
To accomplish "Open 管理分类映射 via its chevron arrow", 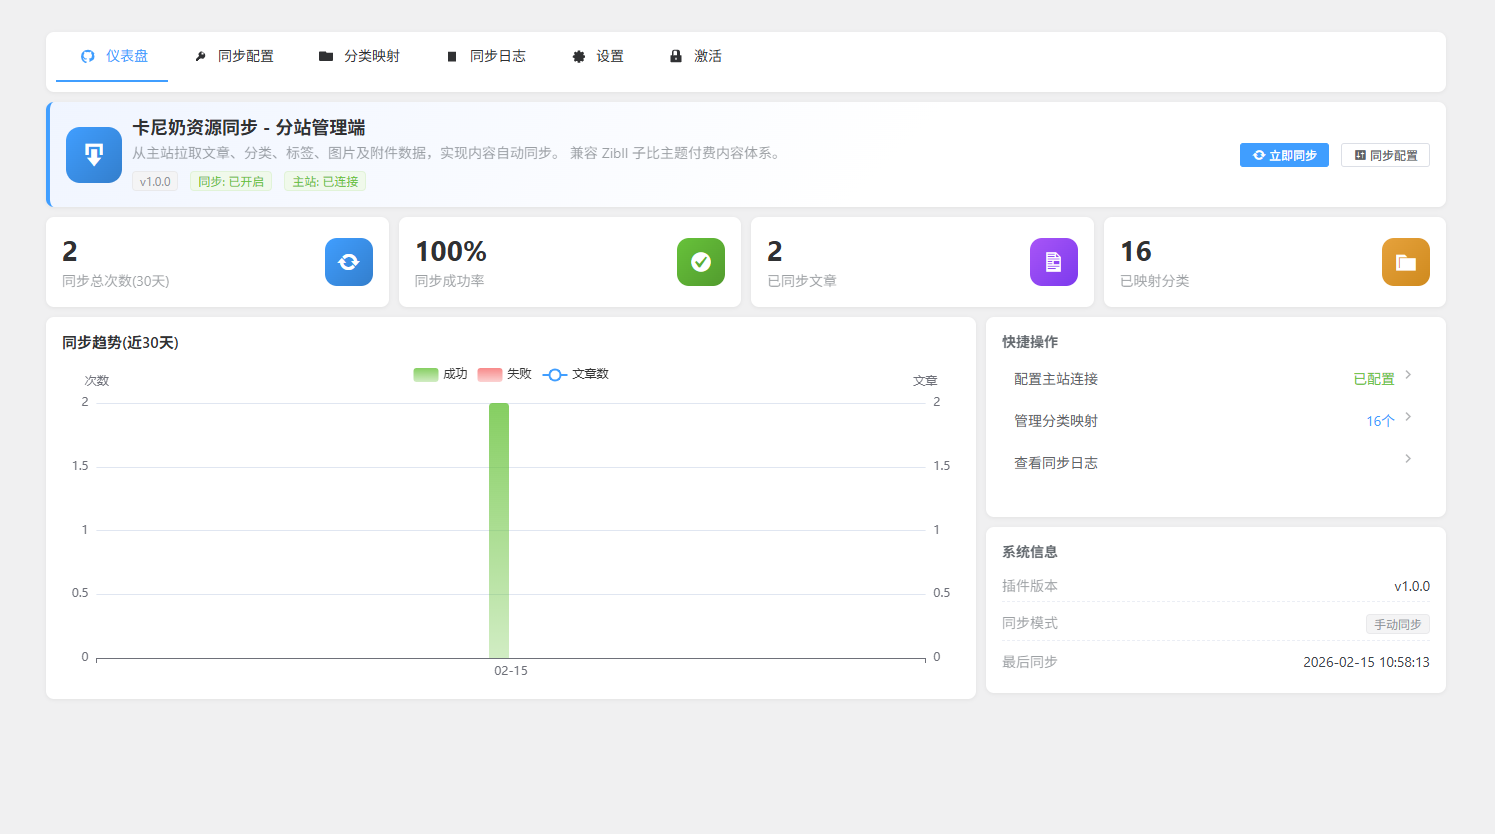I will click(1407, 417).
